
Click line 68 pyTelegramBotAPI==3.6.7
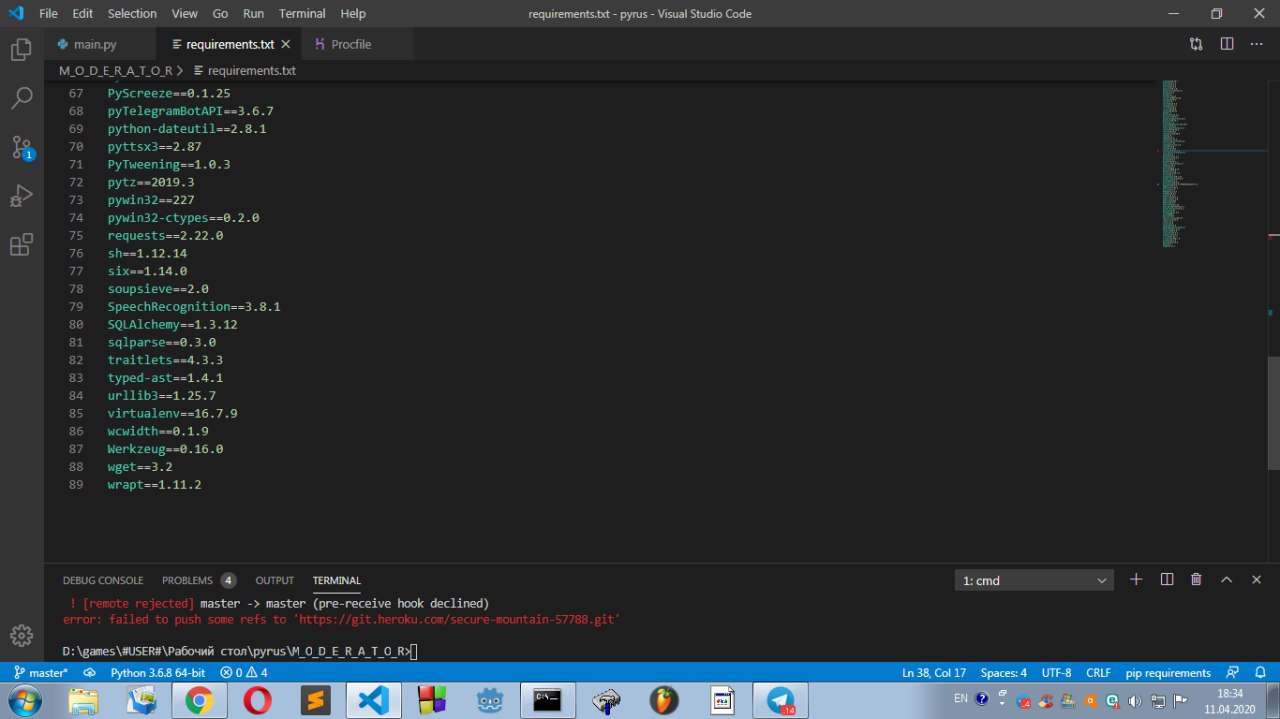tap(190, 111)
